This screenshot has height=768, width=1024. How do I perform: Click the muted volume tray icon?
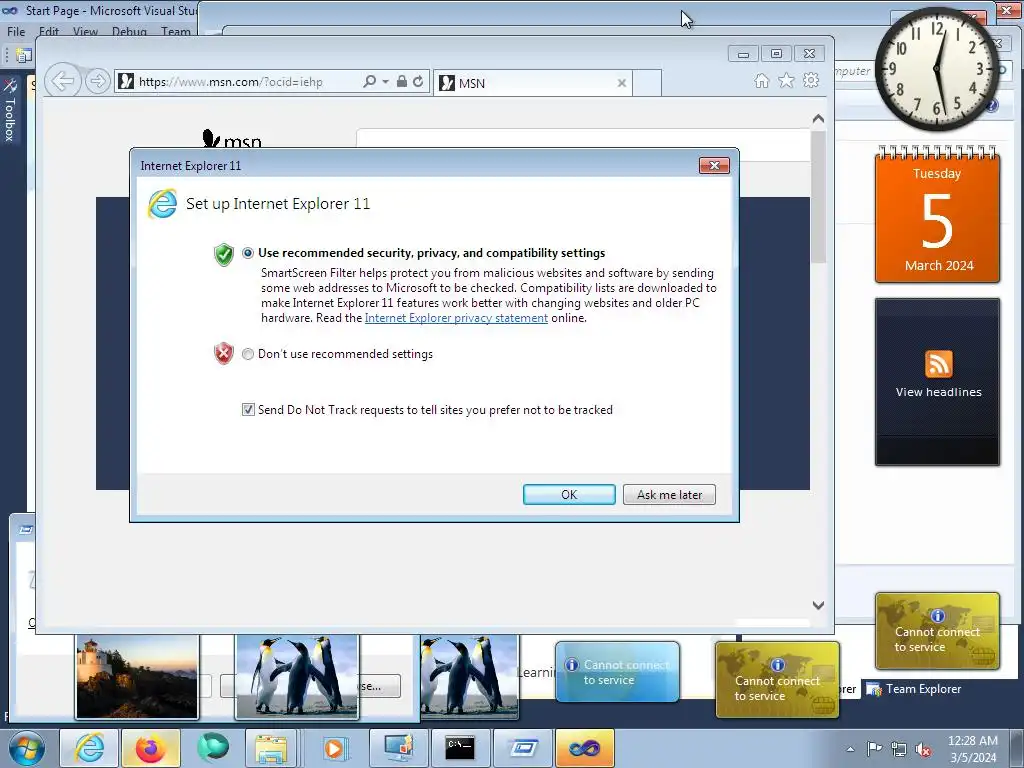point(923,749)
